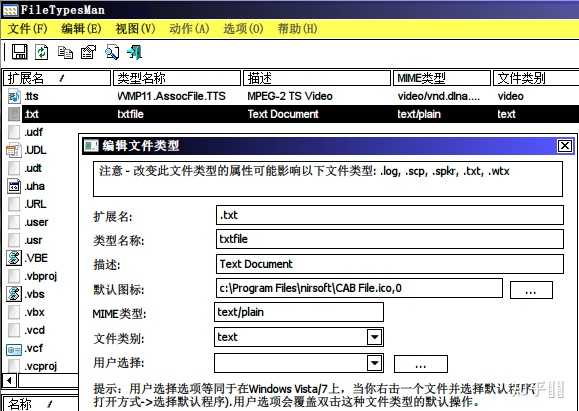Click the Save floppy disk toolbar icon
This screenshot has width=579, height=411.
(20, 52)
